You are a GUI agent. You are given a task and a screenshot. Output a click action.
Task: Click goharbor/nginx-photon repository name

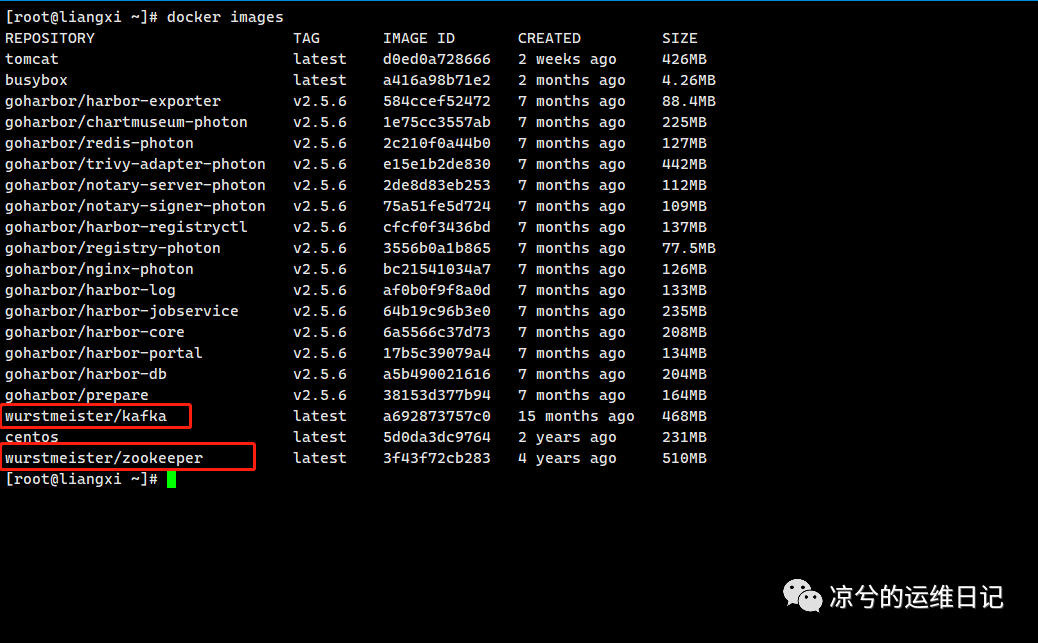[99, 270]
